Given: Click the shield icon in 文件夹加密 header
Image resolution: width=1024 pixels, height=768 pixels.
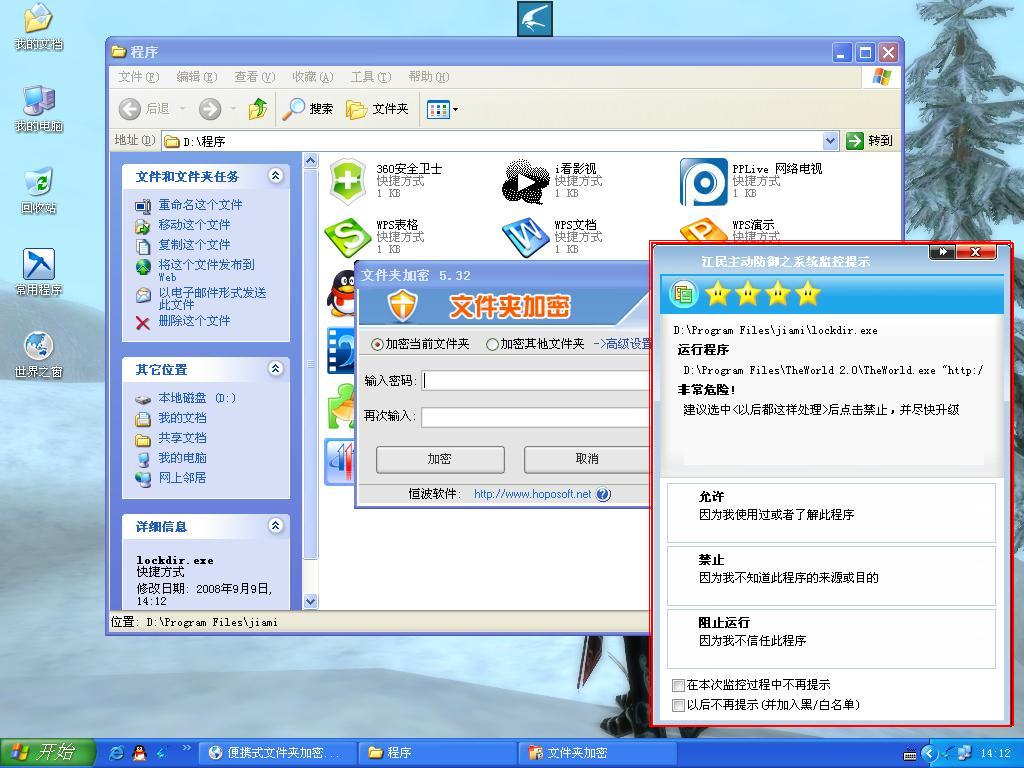Looking at the screenshot, I should [402, 306].
